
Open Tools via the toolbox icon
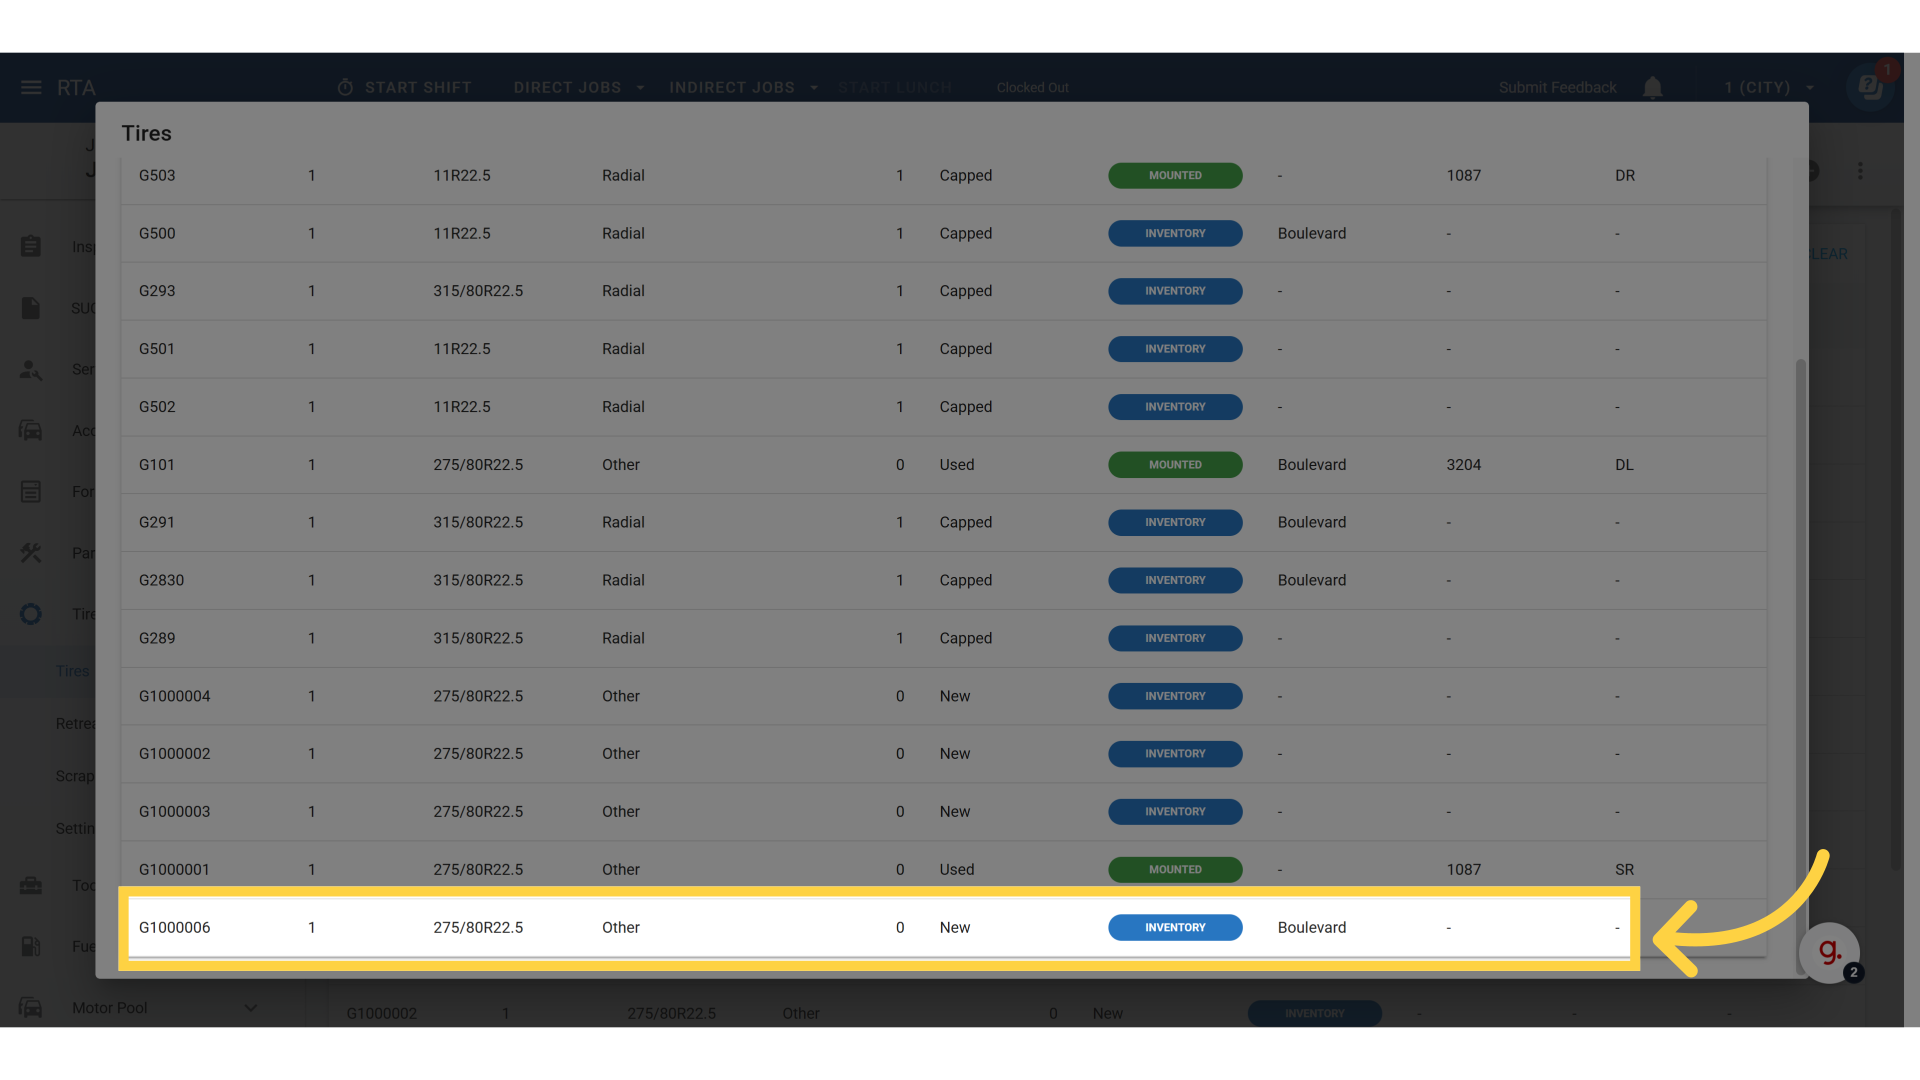(x=31, y=885)
